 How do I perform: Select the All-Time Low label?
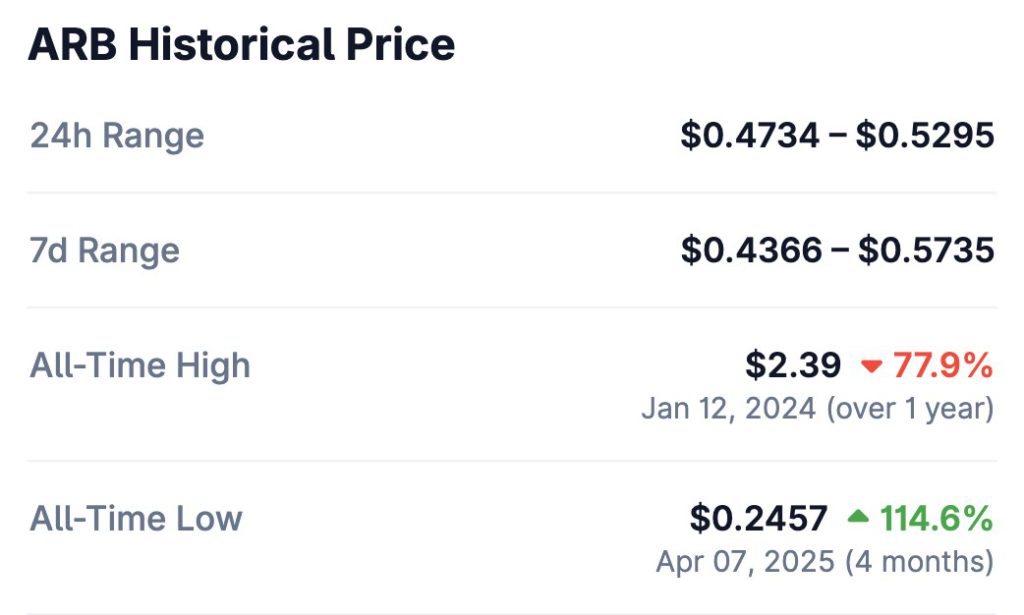(x=136, y=518)
